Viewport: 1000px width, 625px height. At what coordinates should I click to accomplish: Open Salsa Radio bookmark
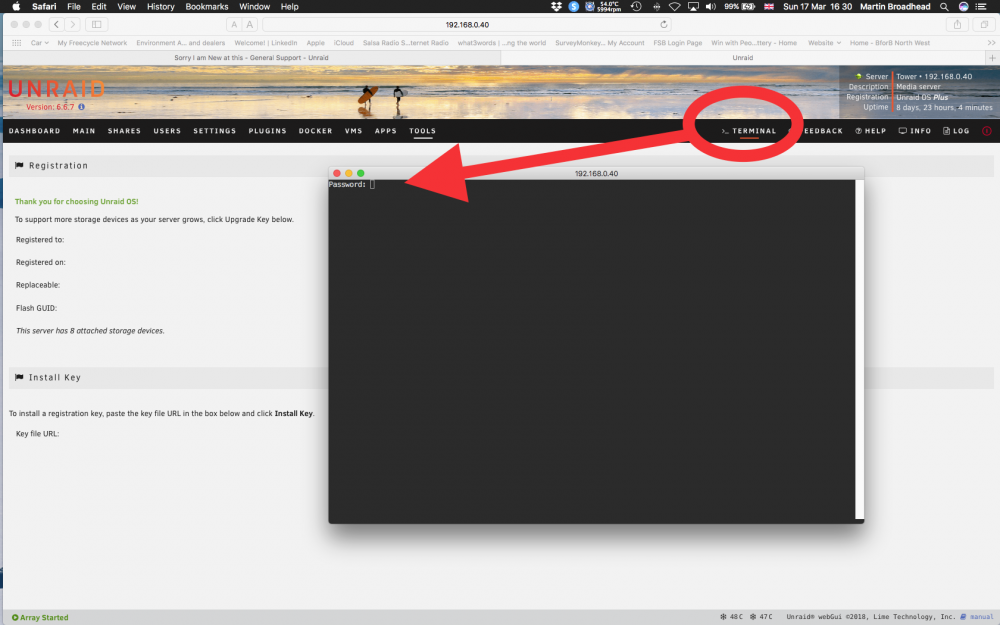(405, 43)
